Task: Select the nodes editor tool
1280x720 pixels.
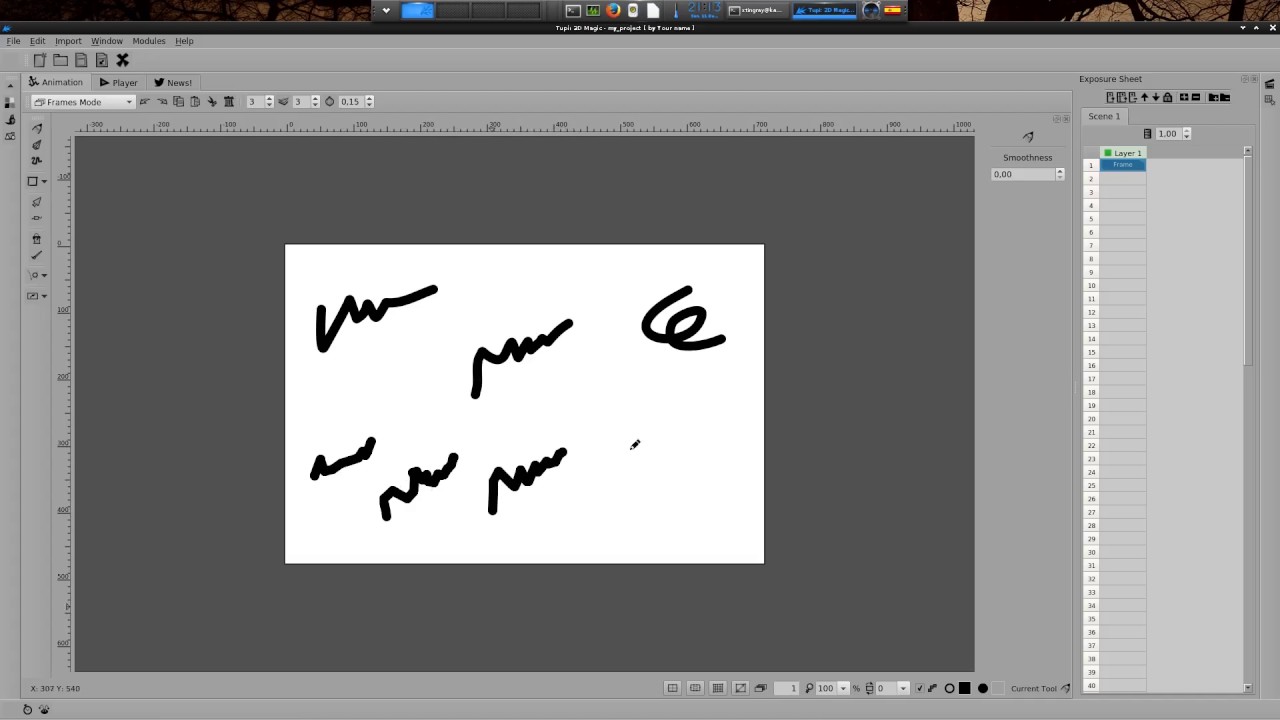Action: pos(36,218)
